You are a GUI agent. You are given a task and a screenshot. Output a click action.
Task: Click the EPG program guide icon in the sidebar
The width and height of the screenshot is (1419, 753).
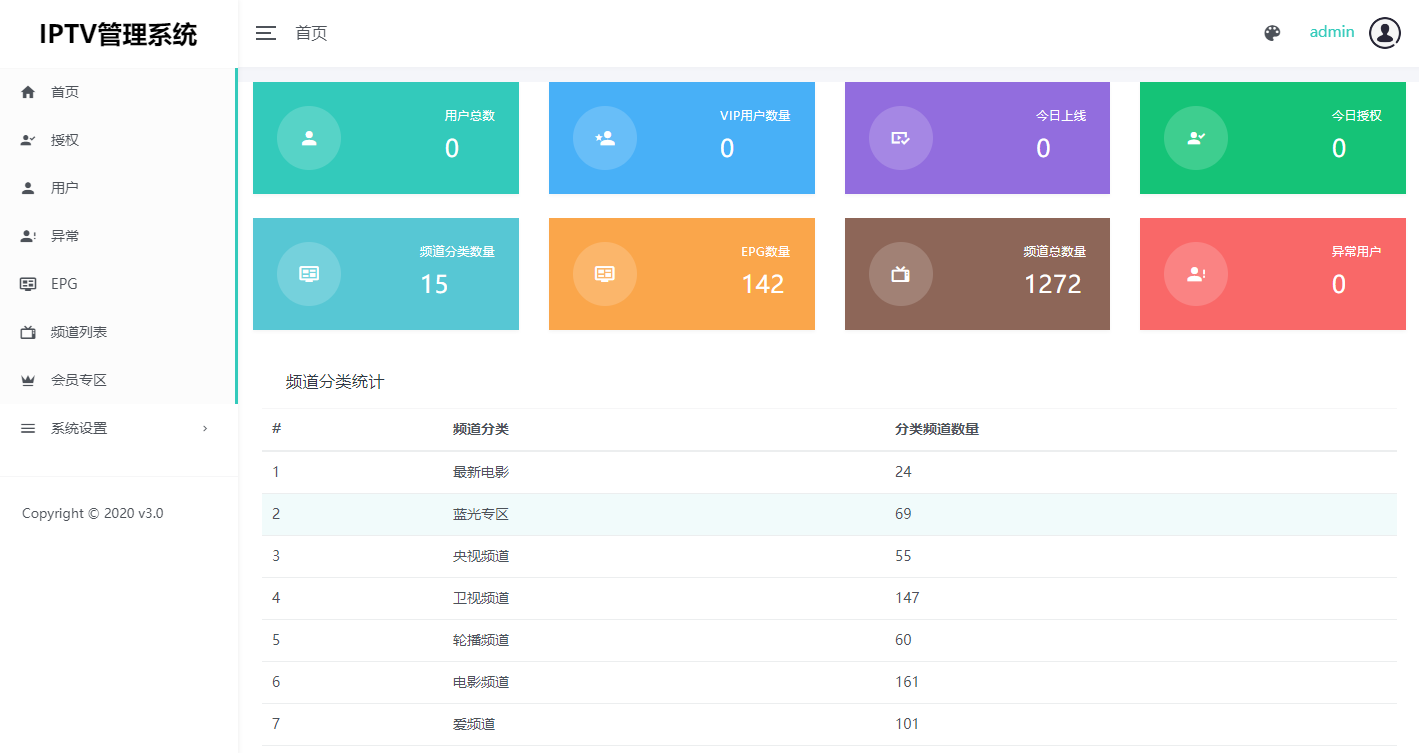point(28,284)
